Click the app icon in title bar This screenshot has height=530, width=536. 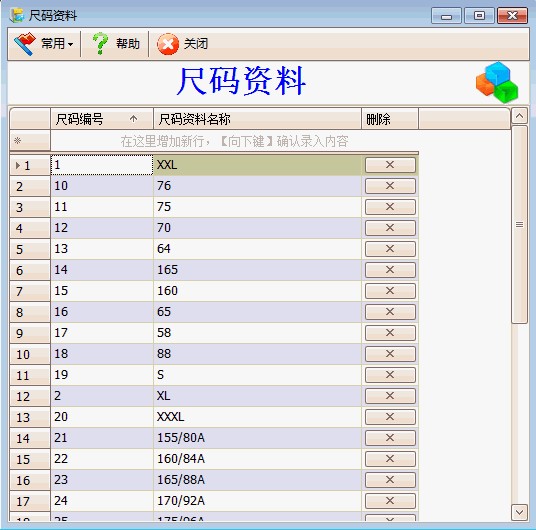[17, 15]
